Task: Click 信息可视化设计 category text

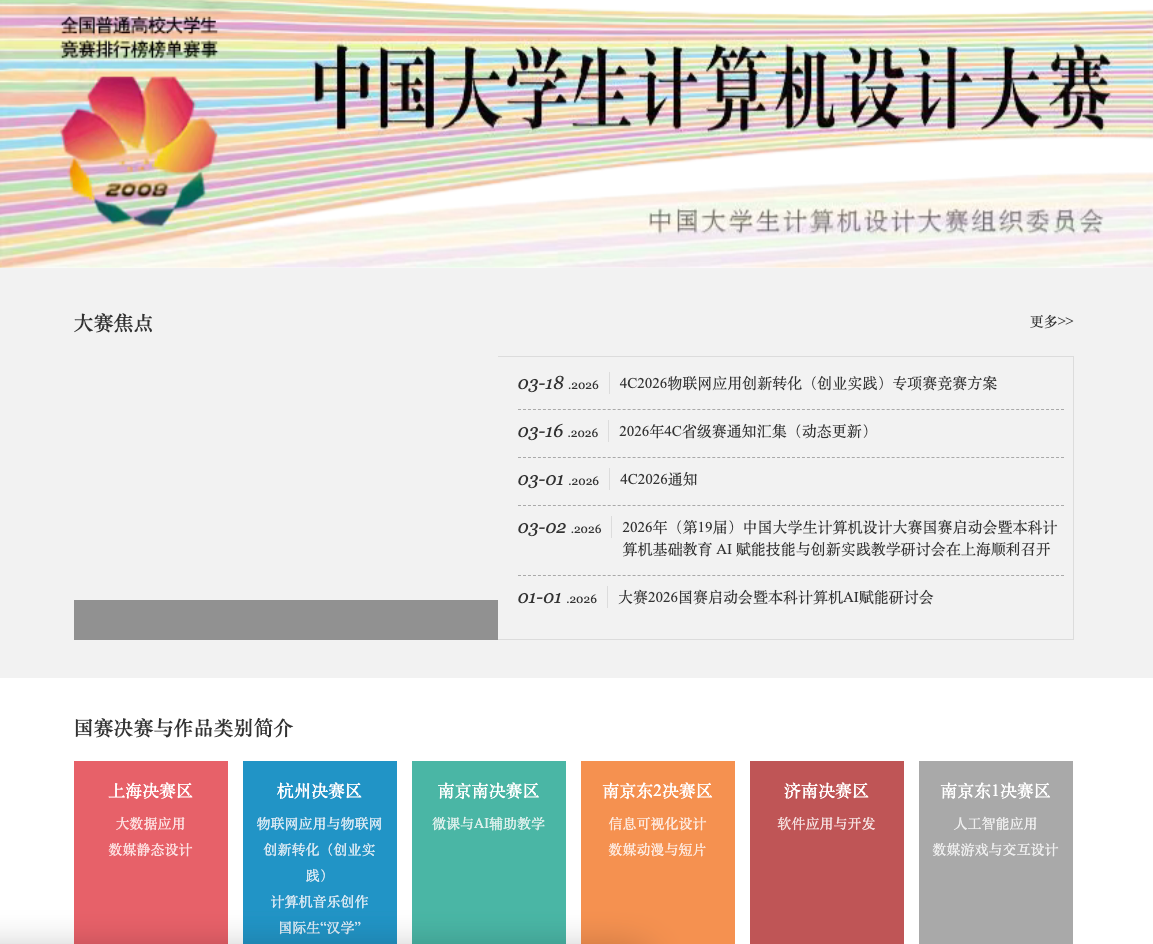Action: (x=658, y=824)
